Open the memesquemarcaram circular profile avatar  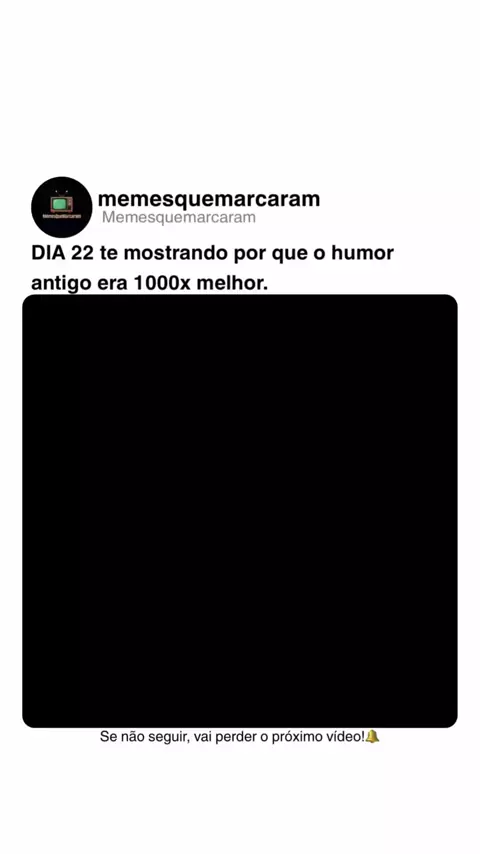coord(62,207)
